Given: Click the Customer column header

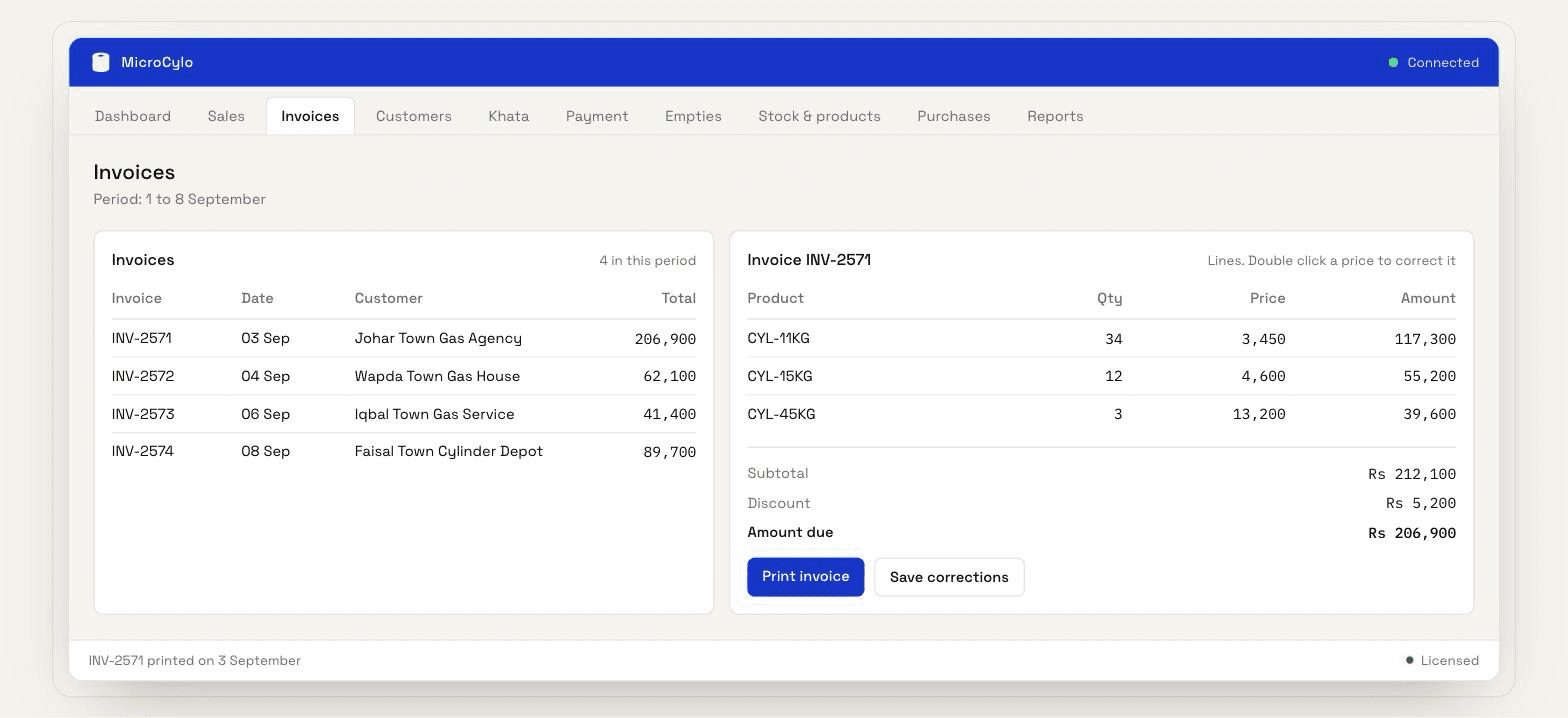Looking at the screenshot, I should coord(389,298).
